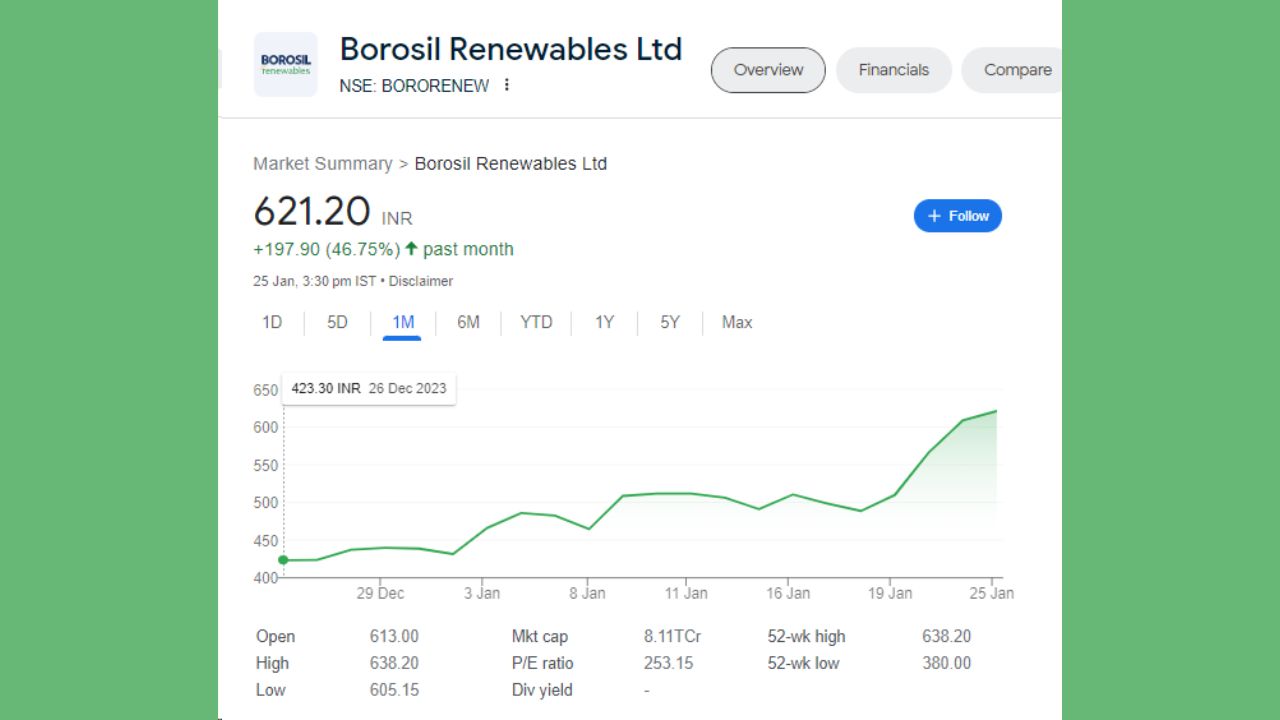Click the 19 Jan axis label

[x=890, y=593]
